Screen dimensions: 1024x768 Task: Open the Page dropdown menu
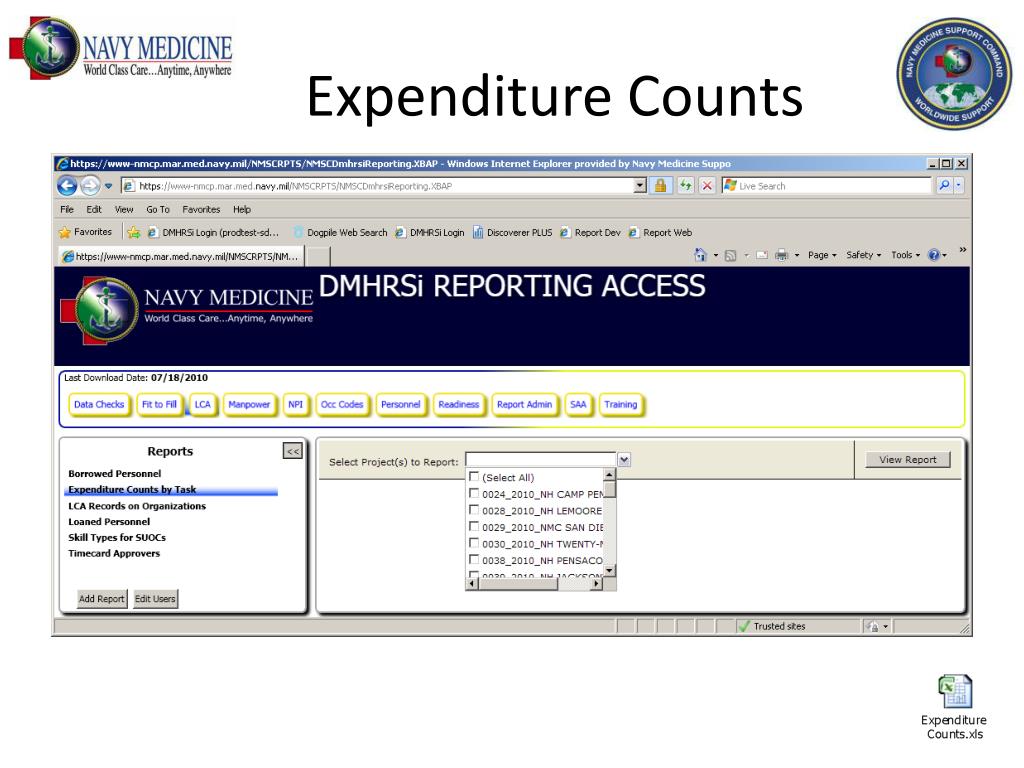(822, 255)
